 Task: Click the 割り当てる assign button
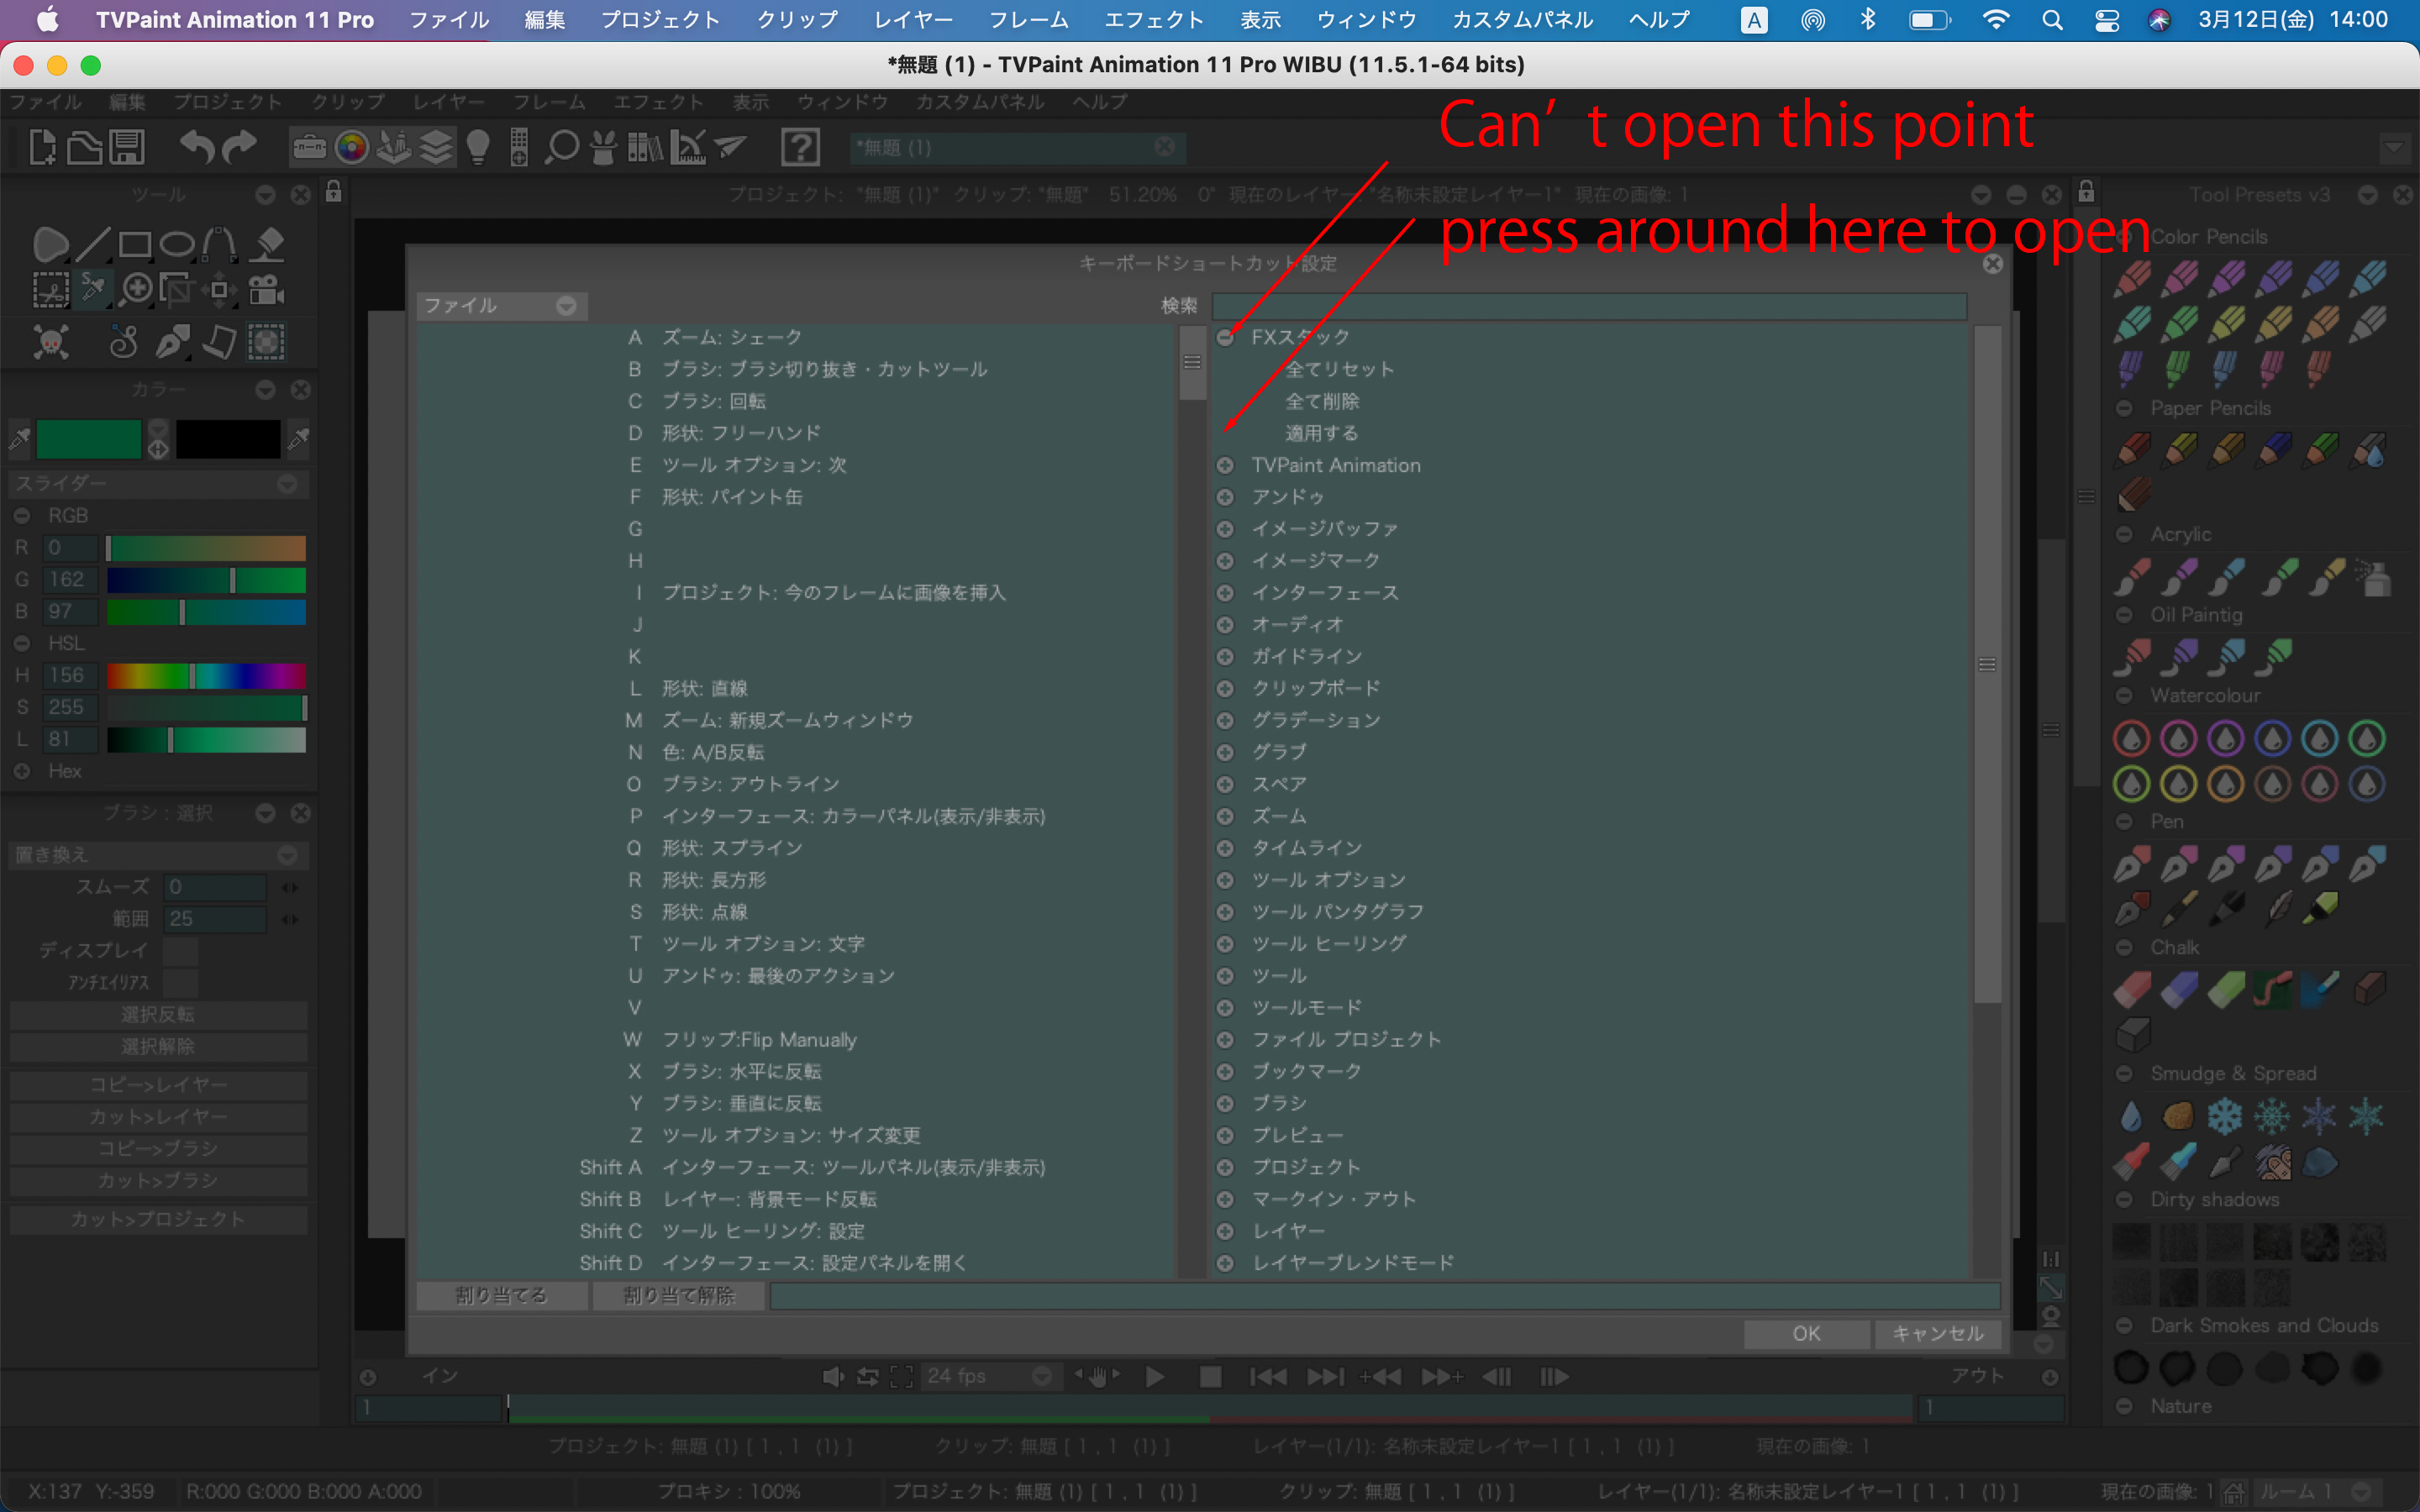click(502, 1295)
